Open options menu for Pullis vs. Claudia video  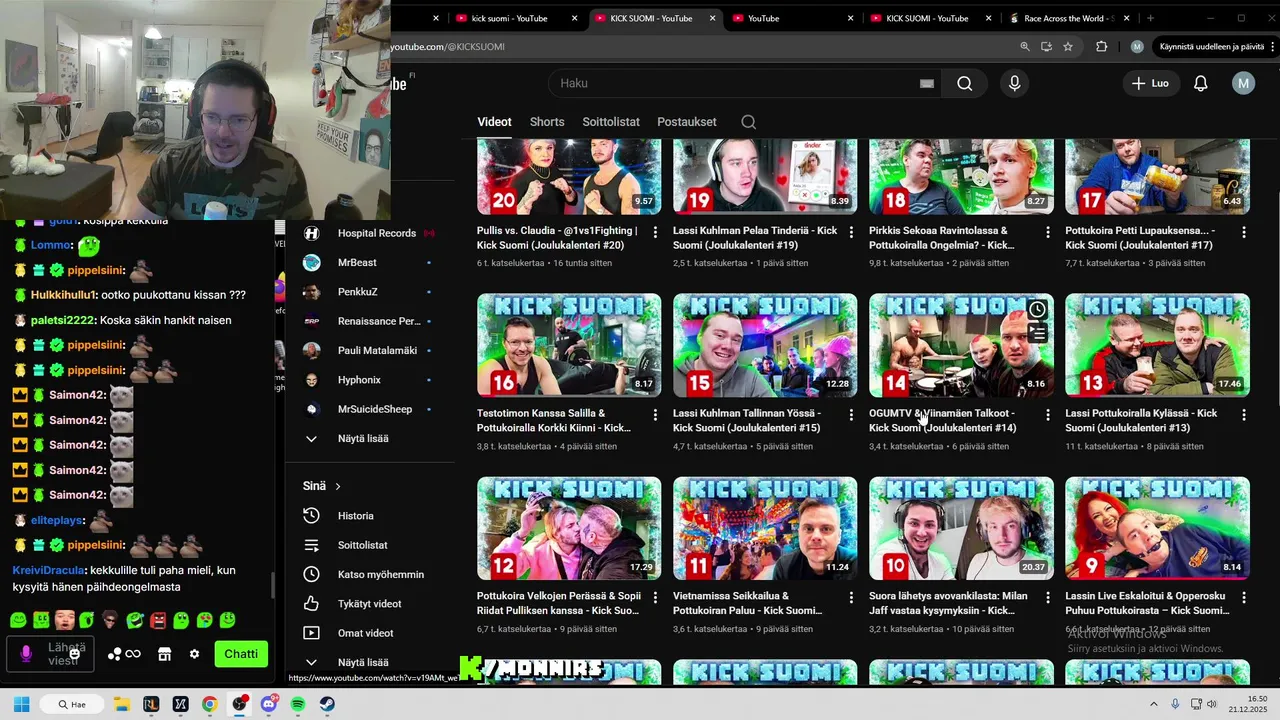tap(655, 232)
